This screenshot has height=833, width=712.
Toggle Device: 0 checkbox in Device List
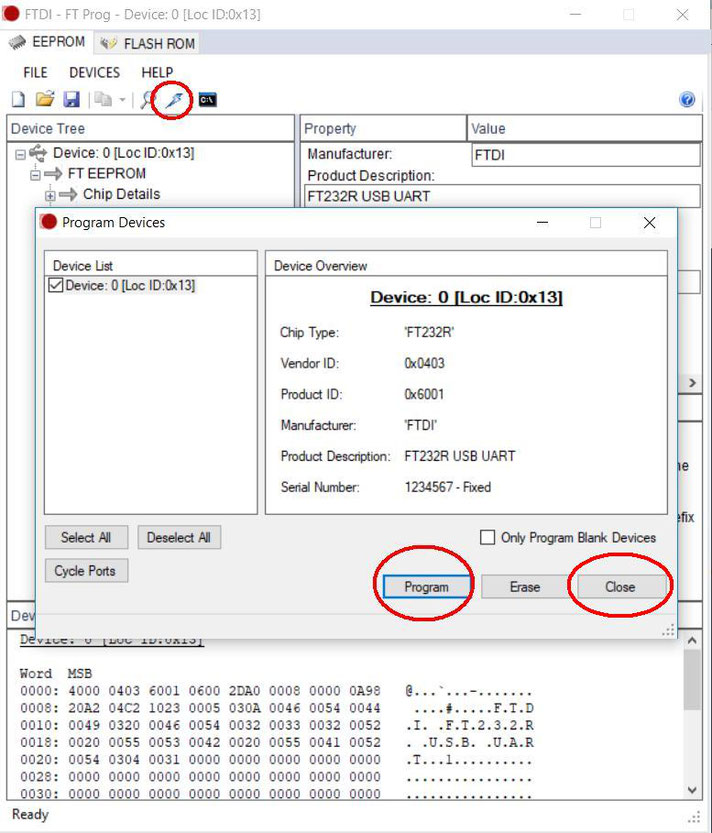(x=55, y=285)
